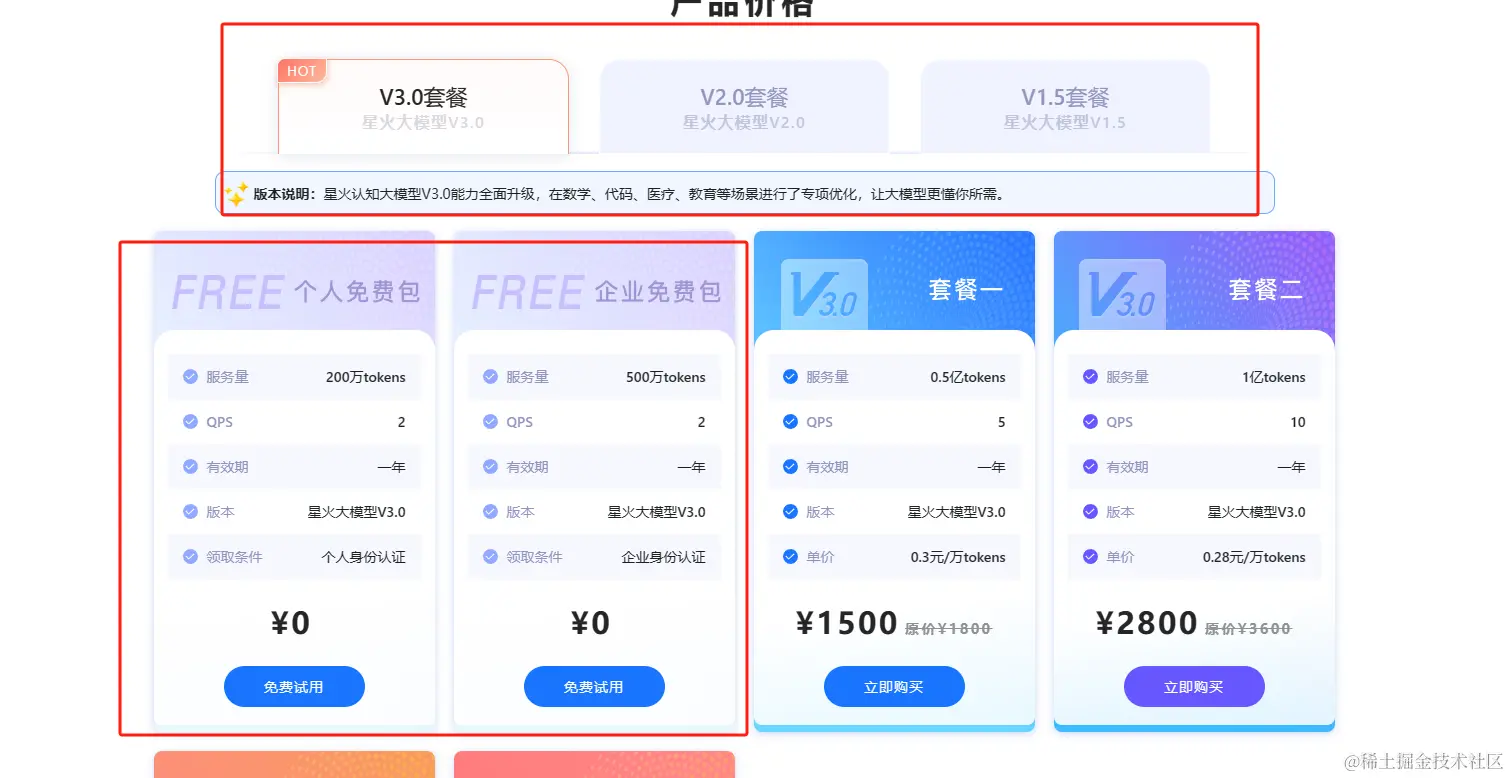Click 免费试用 on 个人免费包 card
The image size is (1510, 778).
(x=294, y=687)
